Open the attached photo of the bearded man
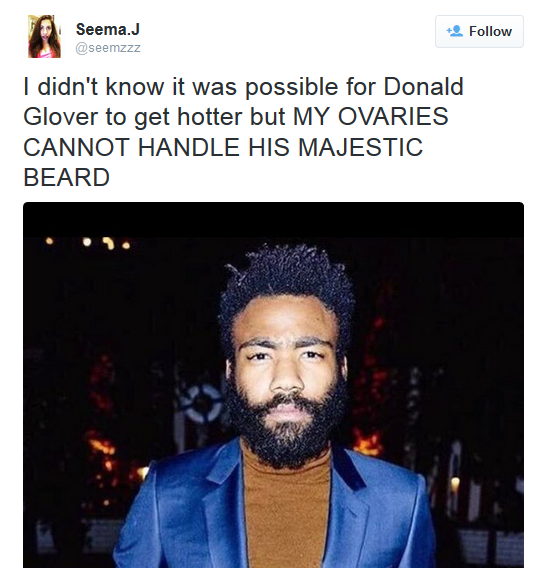This screenshot has height=568, width=540. coord(273,385)
